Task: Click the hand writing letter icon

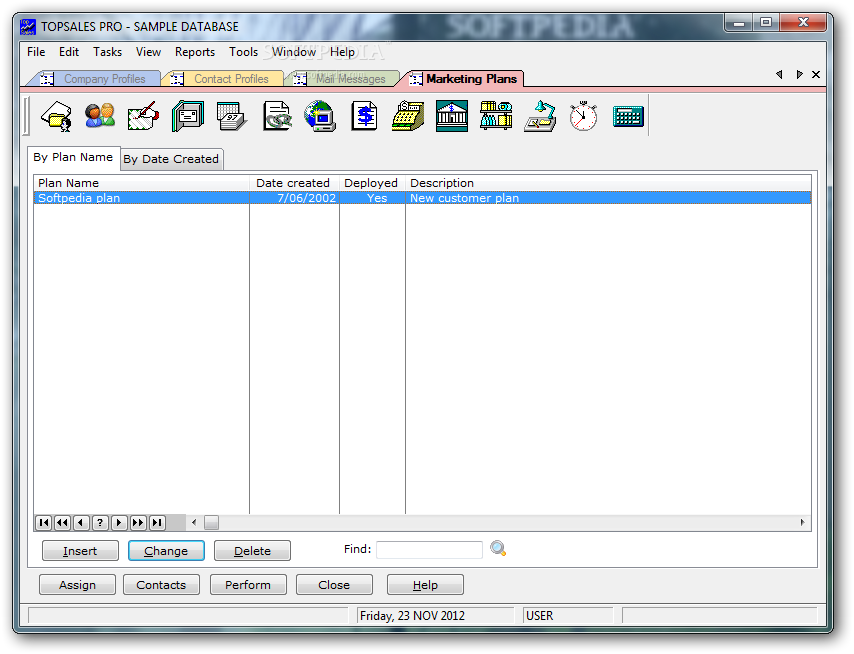Action: point(143,116)
